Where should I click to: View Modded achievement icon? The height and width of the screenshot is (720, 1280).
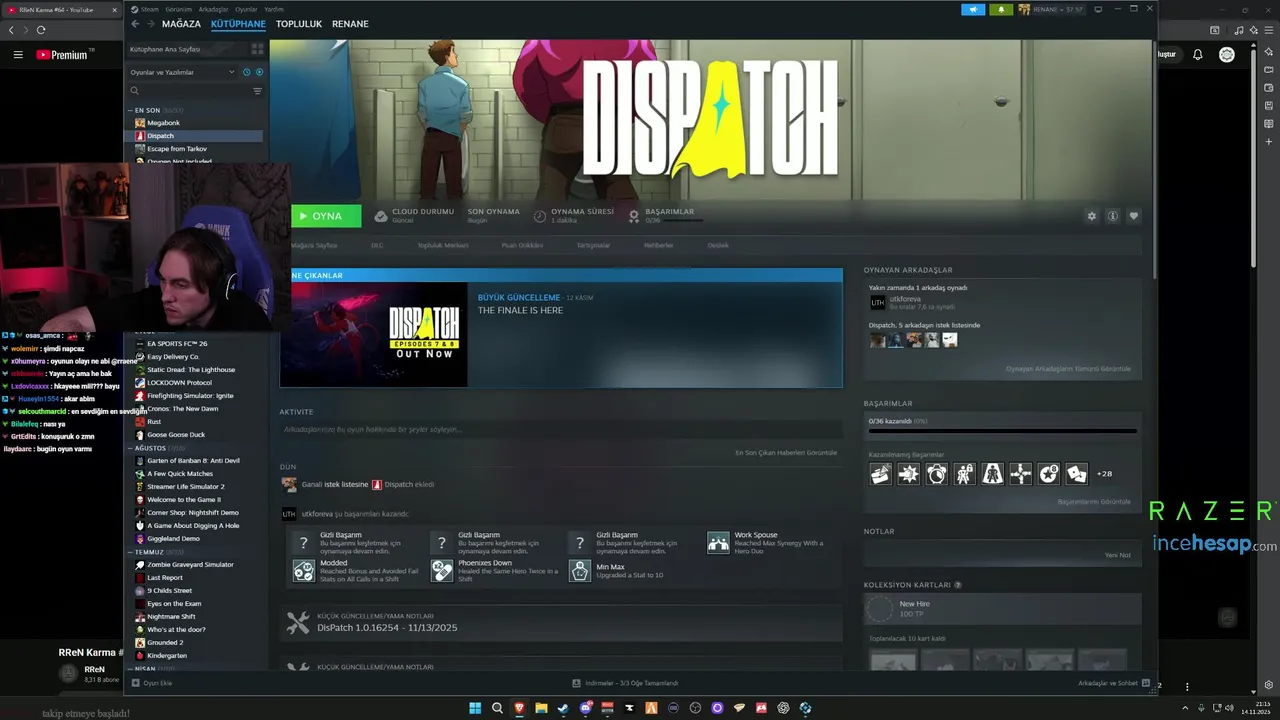point(303,570)
